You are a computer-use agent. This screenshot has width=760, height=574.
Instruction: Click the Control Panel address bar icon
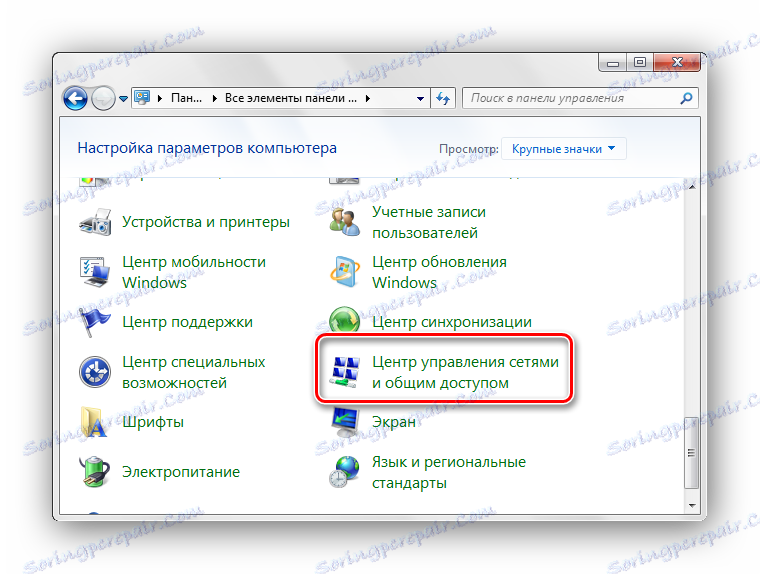coord(142,98)
